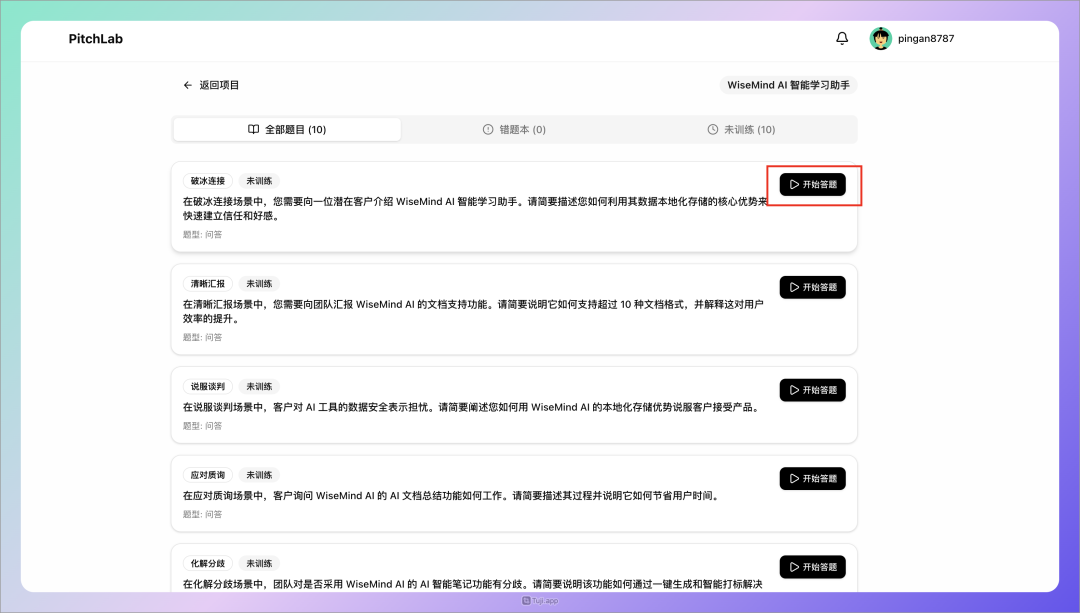Switch to the 错题本 (0) tab

(x=514, y=129)
